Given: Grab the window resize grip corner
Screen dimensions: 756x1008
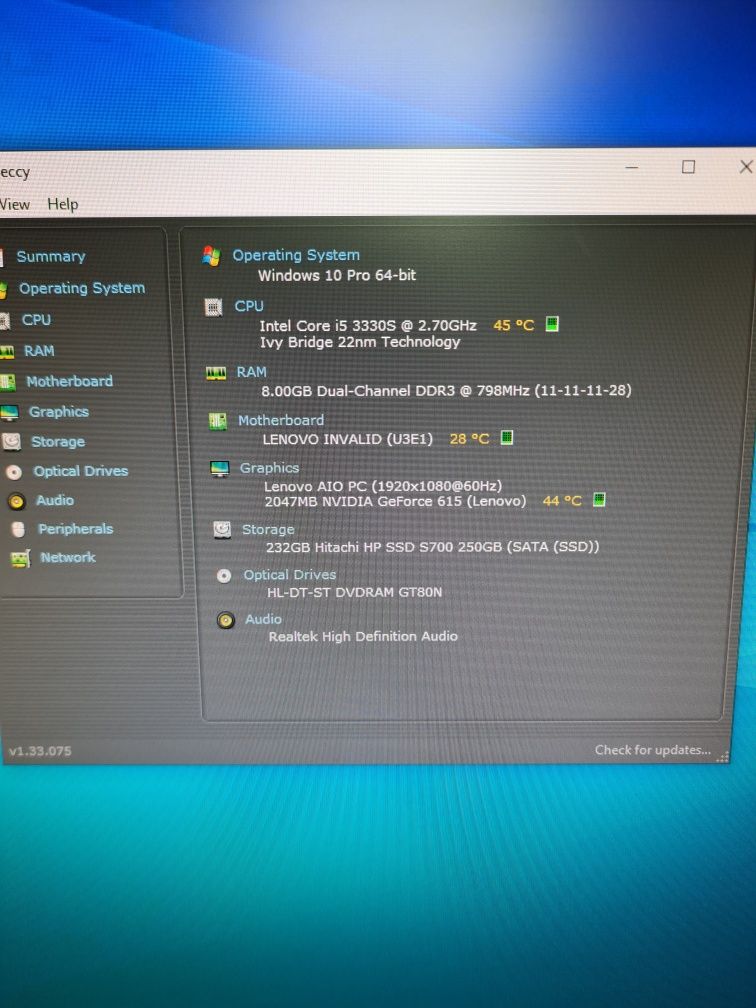Looking at the screenshot, I should tap(723, 757).
